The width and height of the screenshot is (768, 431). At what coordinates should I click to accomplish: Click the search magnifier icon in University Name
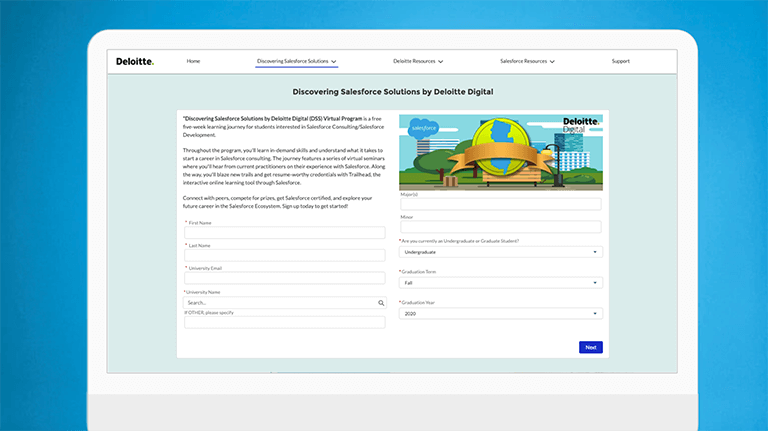coord(380,302)
